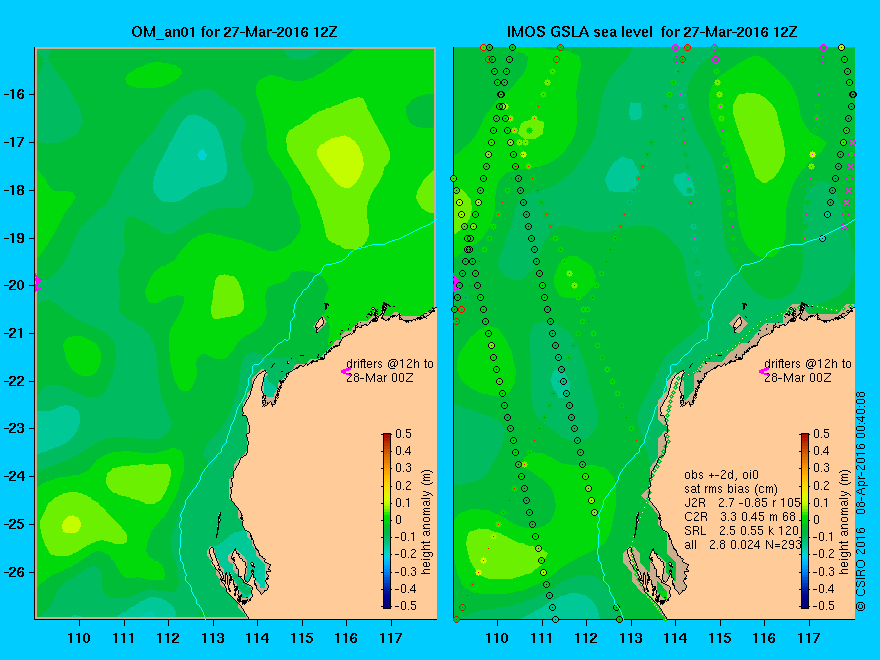
Task: Click the '0.3' tick on left colorbar
Action: [404, 468]
